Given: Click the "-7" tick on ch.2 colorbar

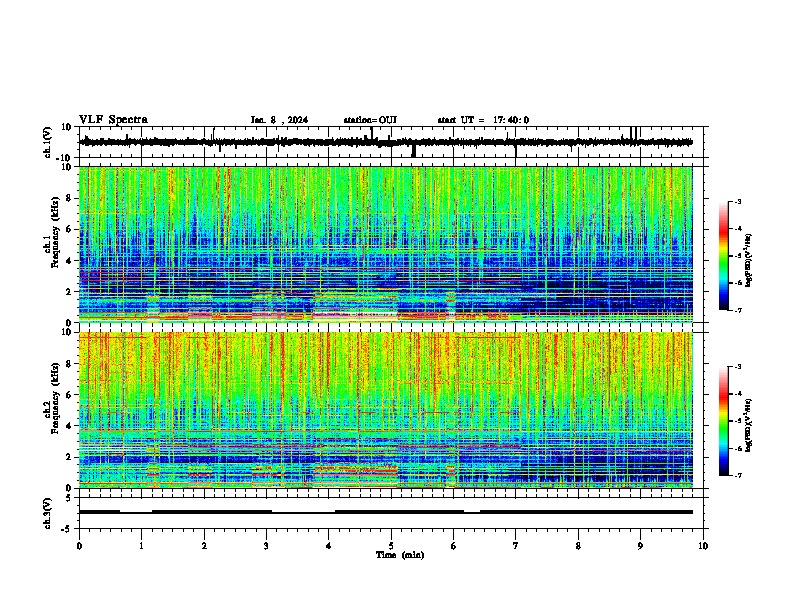Looking at the screenshot, I should coord(738,475).
